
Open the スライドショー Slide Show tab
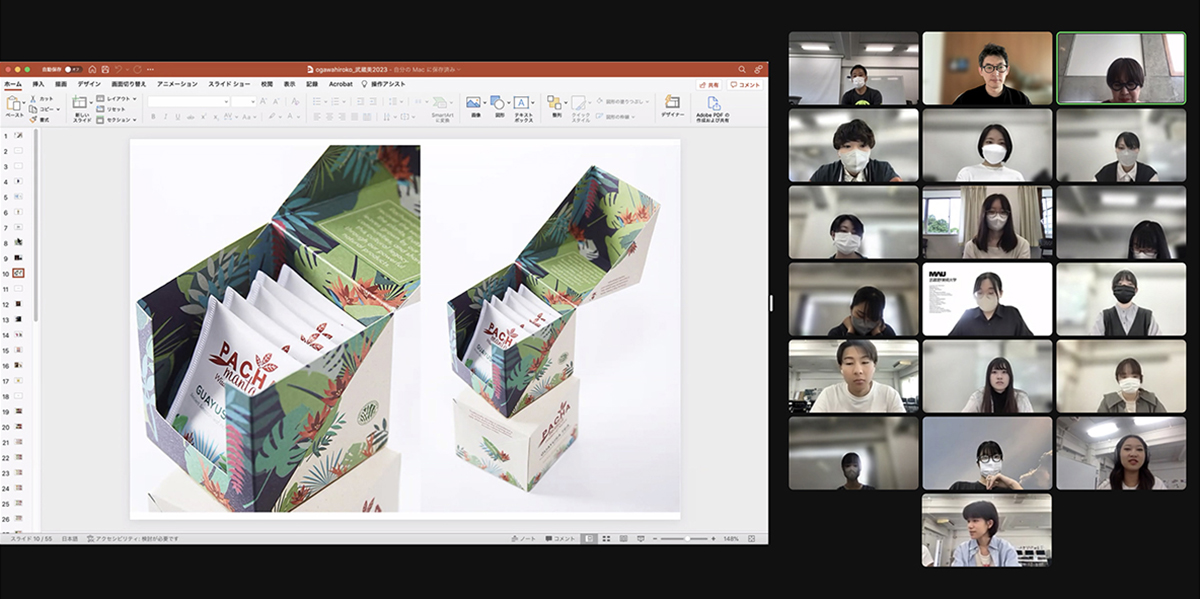click(229, 85)
